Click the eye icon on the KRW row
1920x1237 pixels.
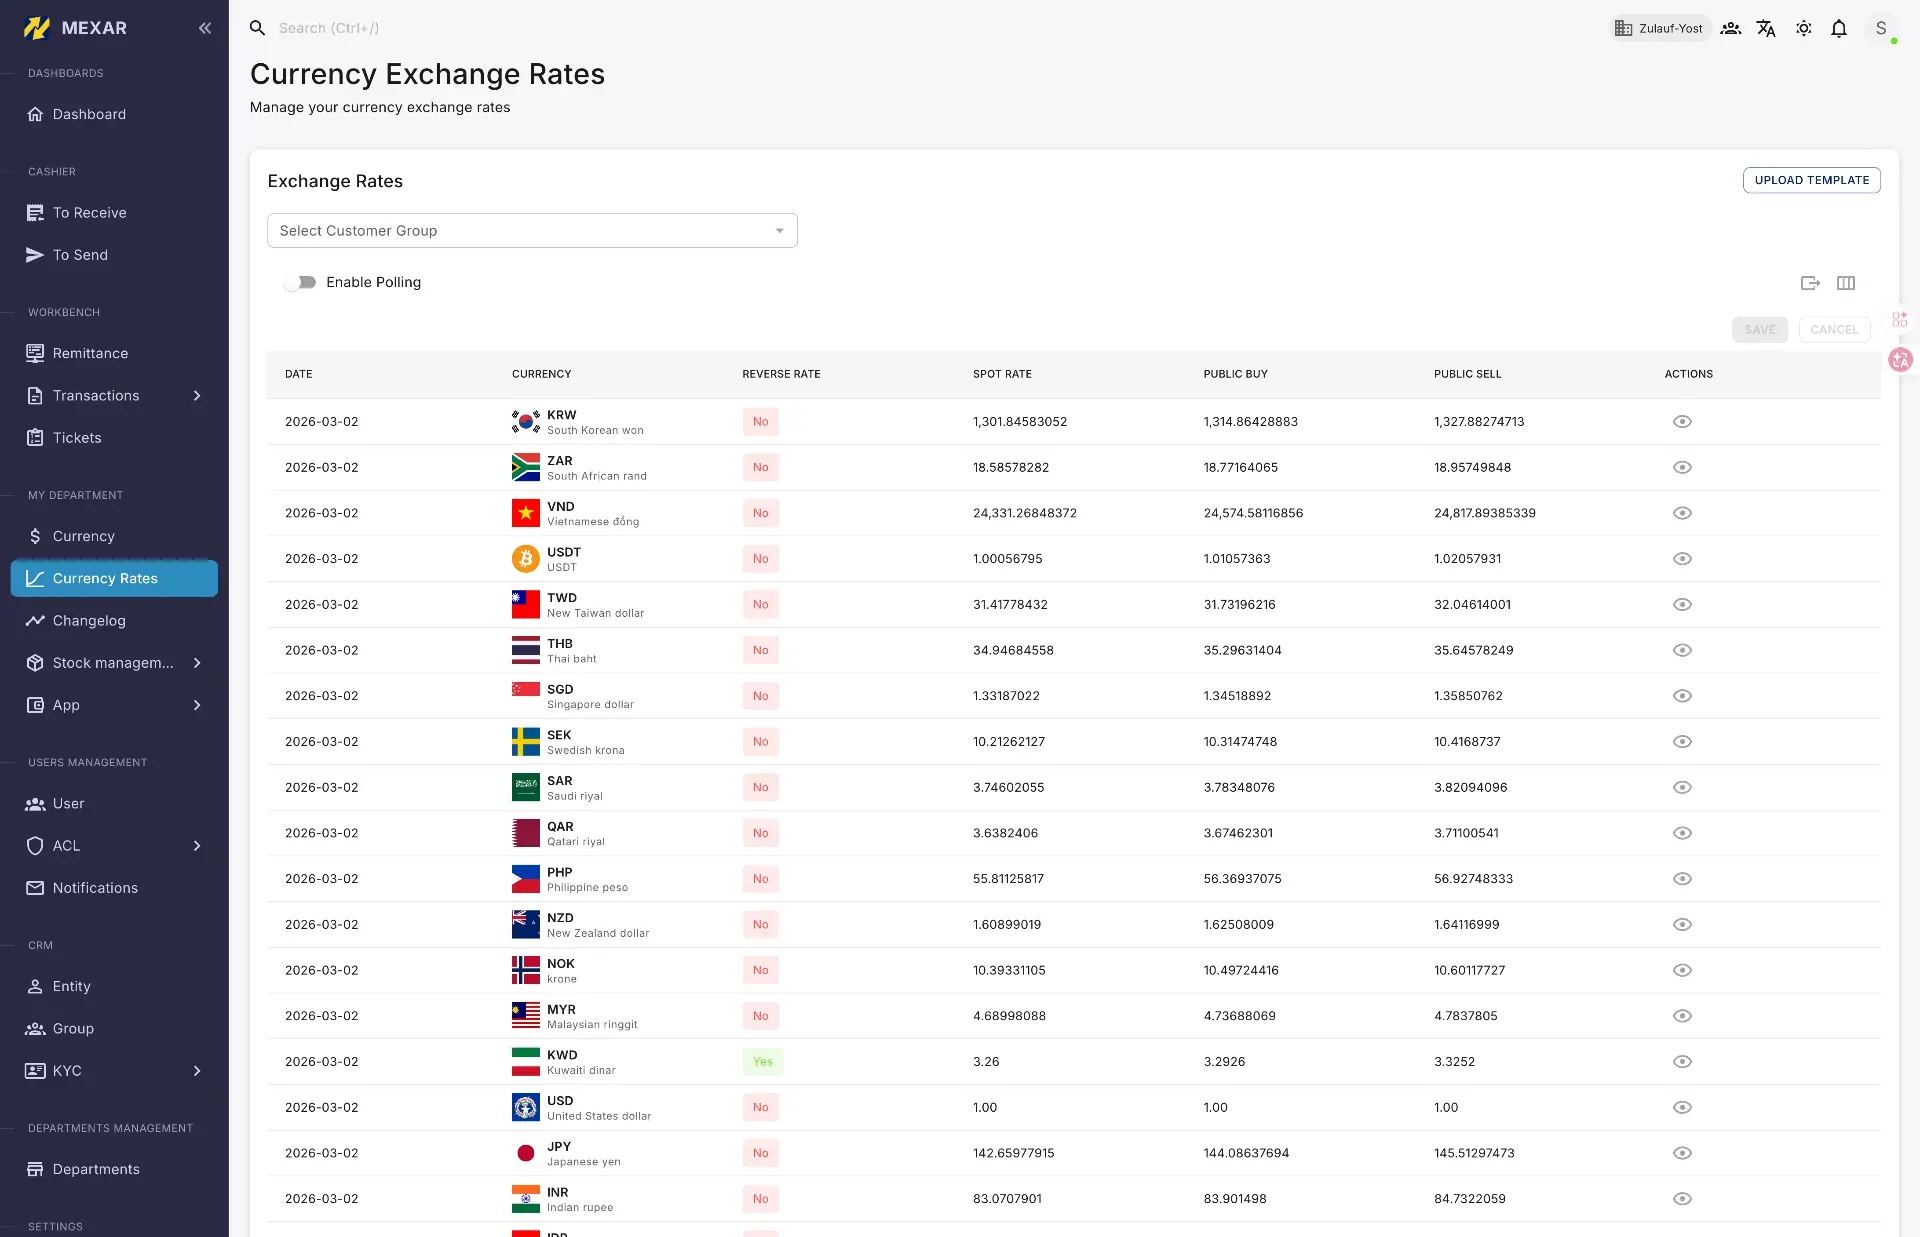point(1682,421)
